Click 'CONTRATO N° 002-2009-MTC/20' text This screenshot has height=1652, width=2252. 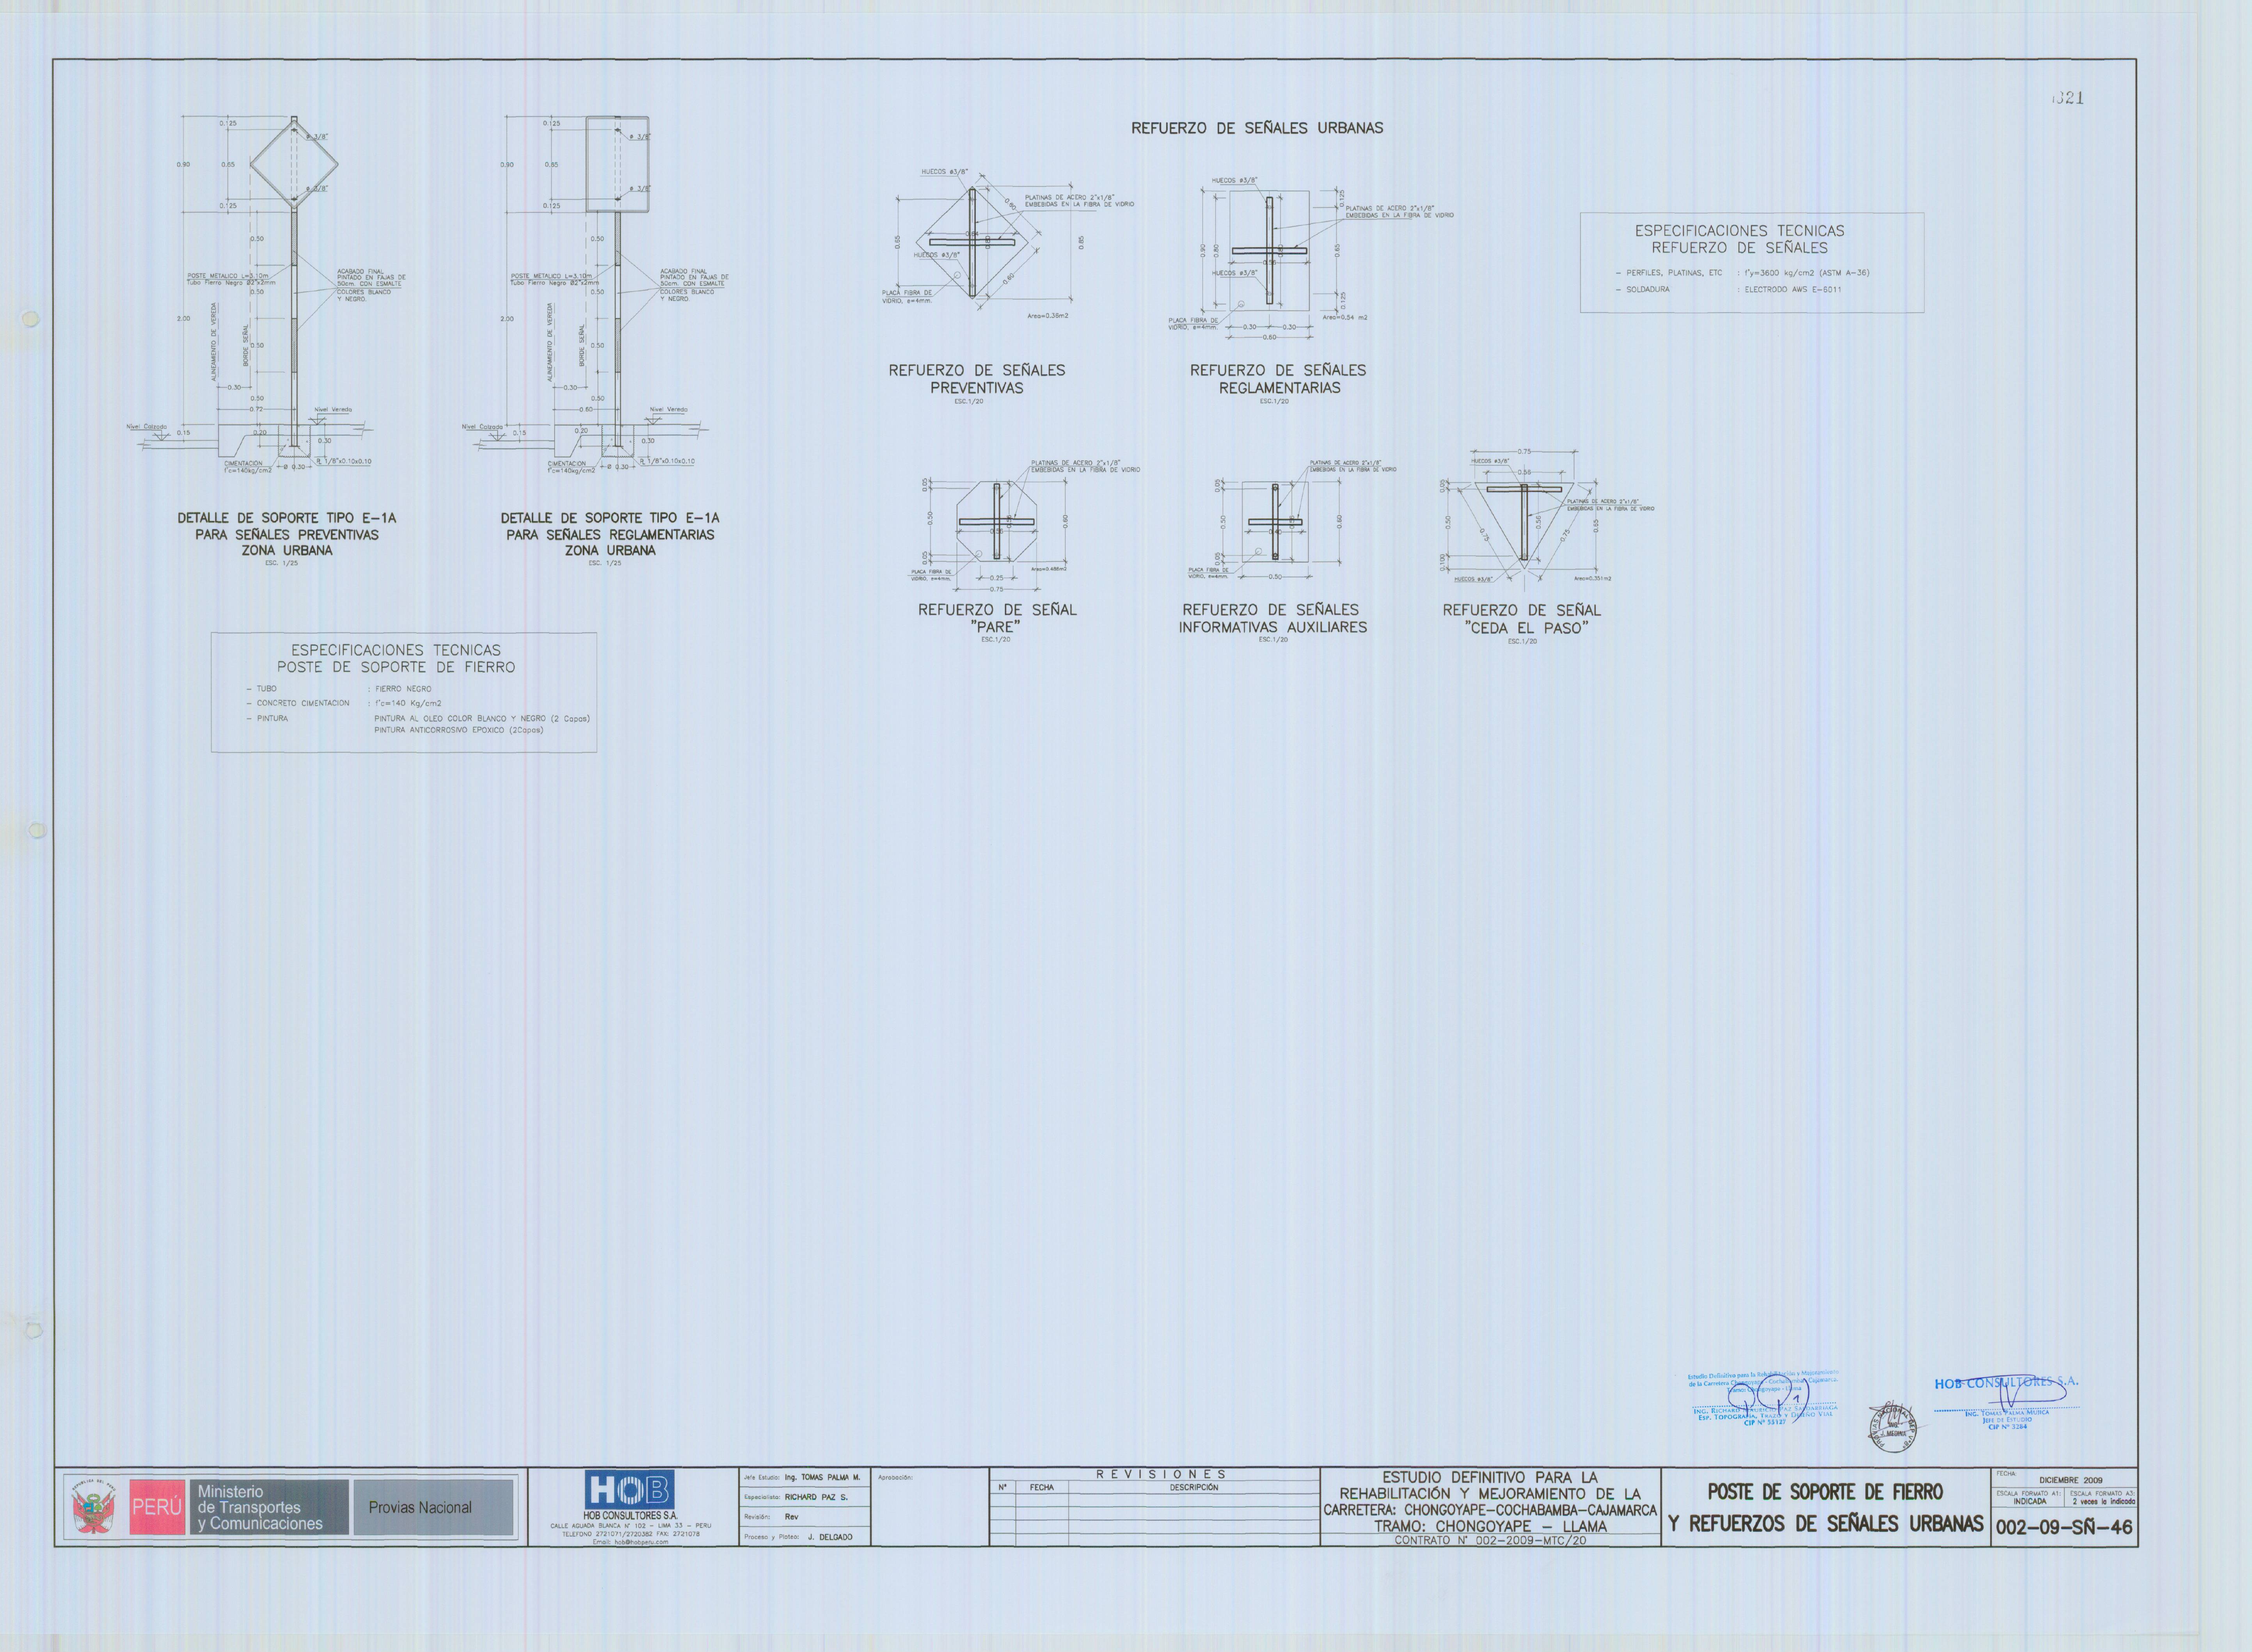click(1490, 1541)
